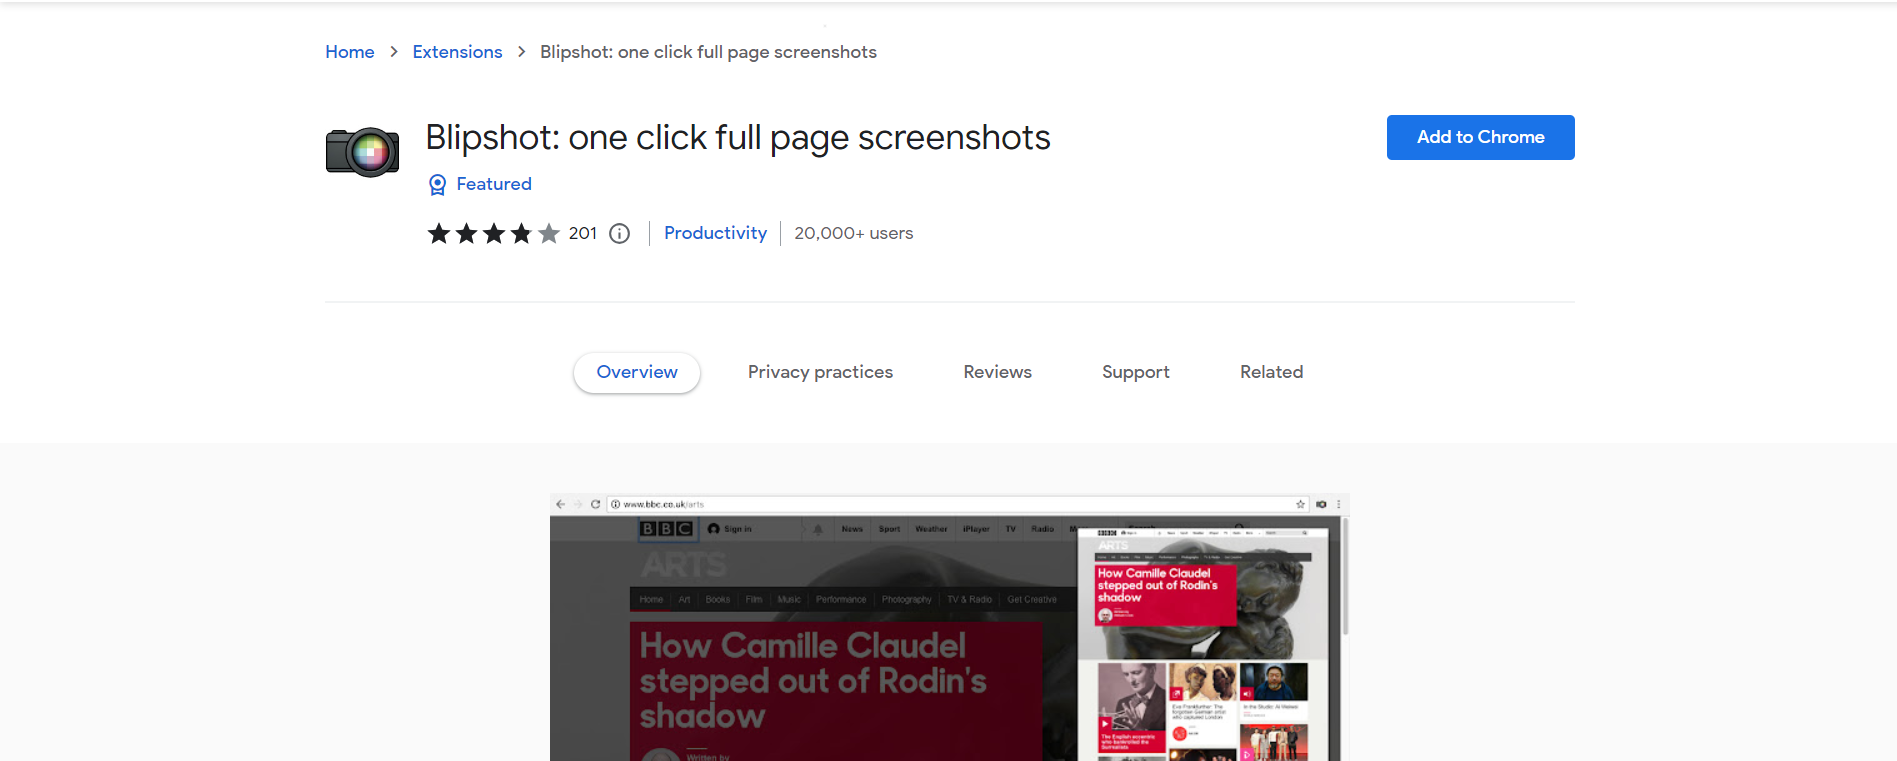View the Related tab
Viewport: 1897px width, 761px height.
[1271, 372]
